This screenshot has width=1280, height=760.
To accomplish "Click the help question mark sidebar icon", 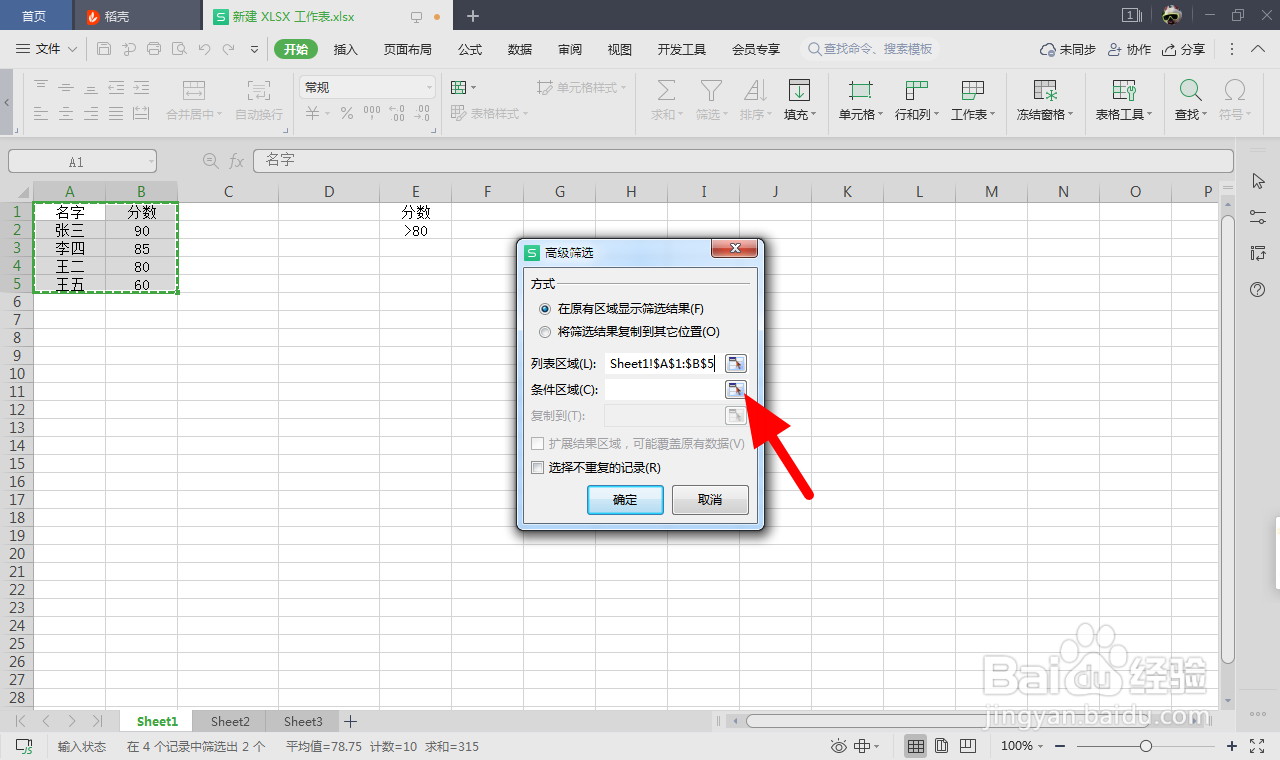I will coord(1259,290).
